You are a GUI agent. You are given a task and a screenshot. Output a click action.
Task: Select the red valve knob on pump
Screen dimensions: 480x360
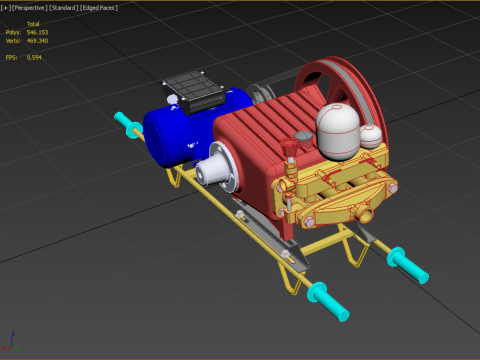pyautogui.click(x=289, y=147)
